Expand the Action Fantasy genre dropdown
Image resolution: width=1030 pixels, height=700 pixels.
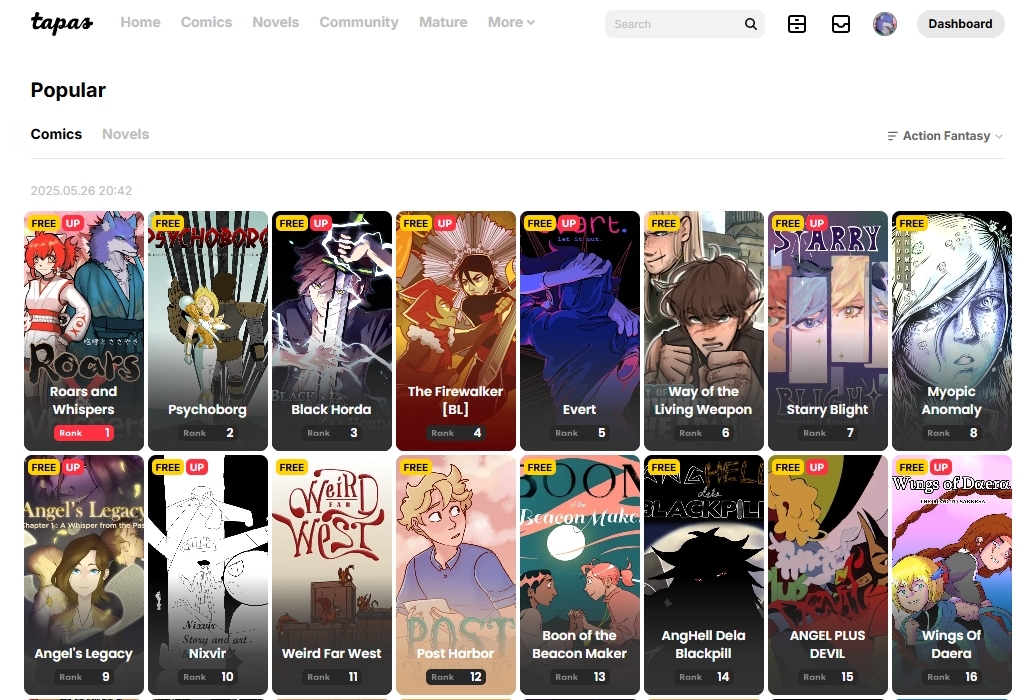[x=946, y=136]
